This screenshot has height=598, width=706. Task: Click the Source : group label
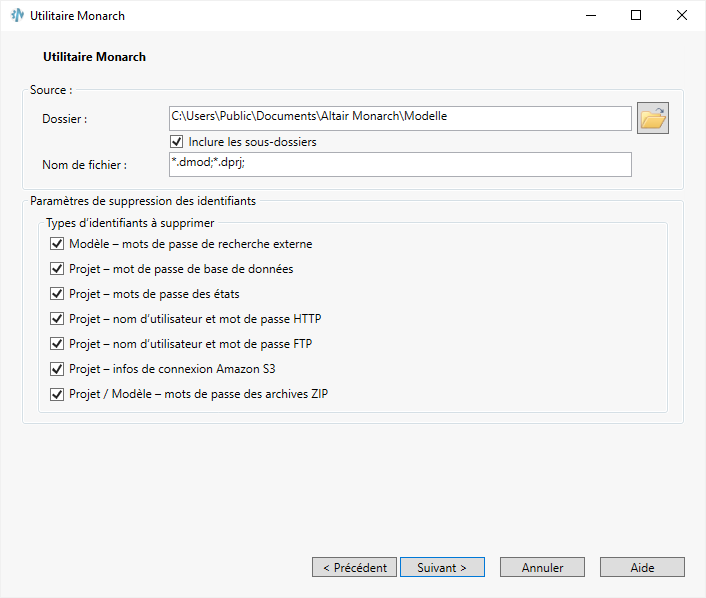coord(51,90)
